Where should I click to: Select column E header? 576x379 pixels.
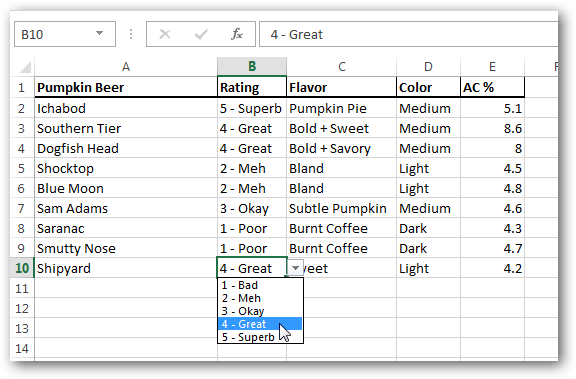(x=493, y=67)
